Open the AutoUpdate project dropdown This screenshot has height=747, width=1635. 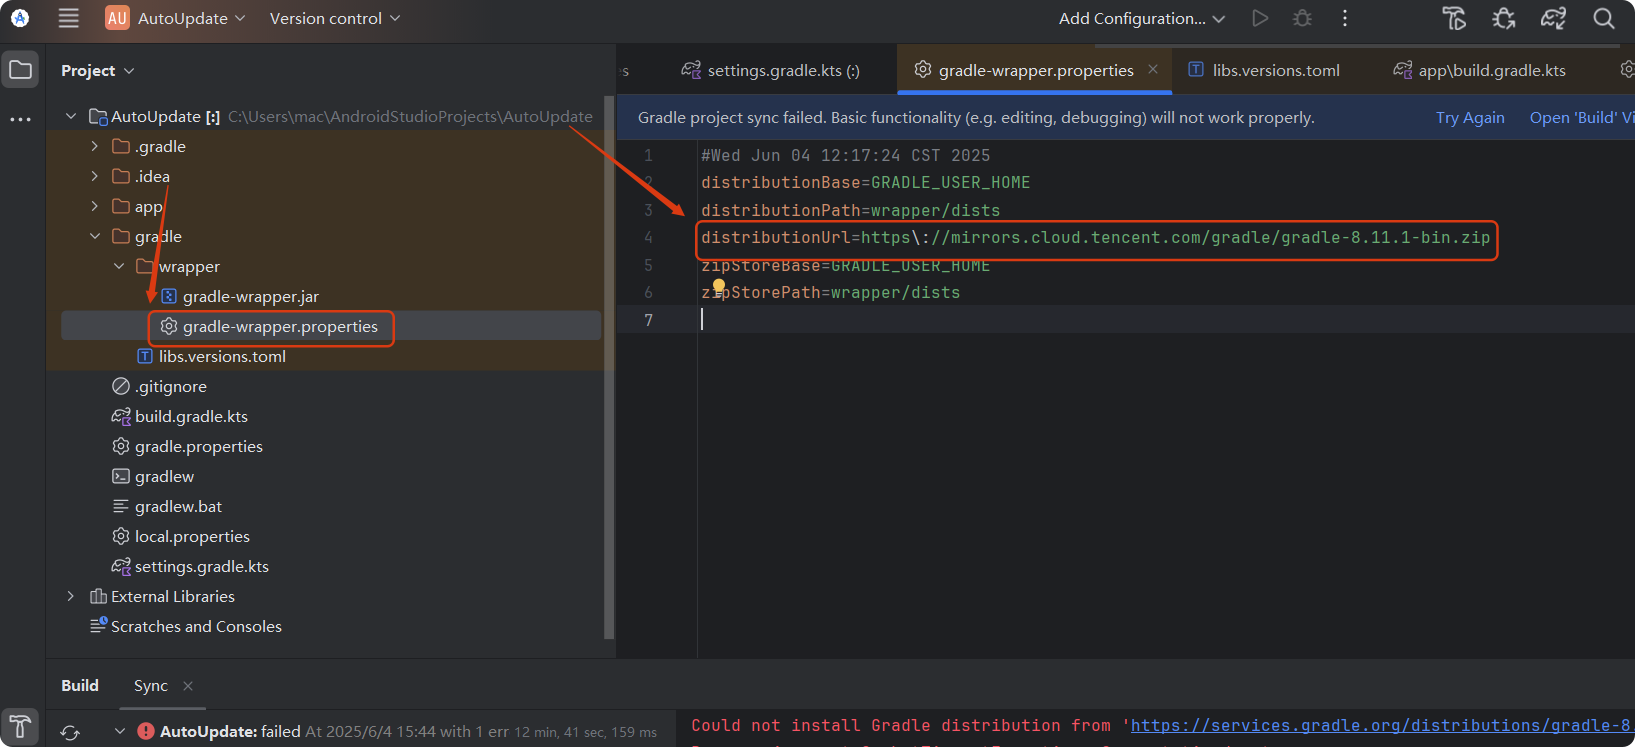coord(176,18)
